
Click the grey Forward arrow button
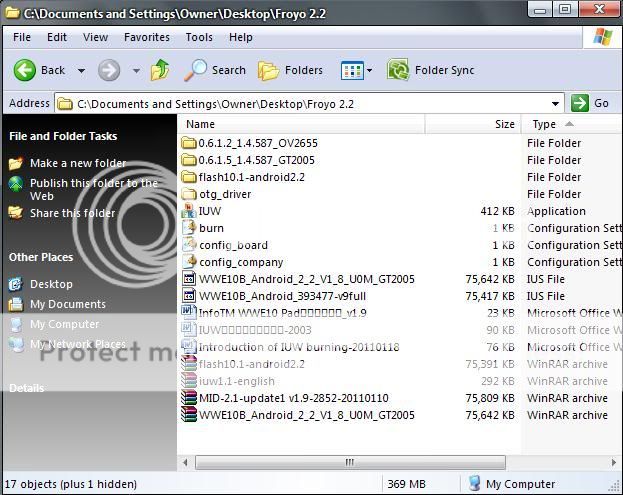click(x=109, y=70)
